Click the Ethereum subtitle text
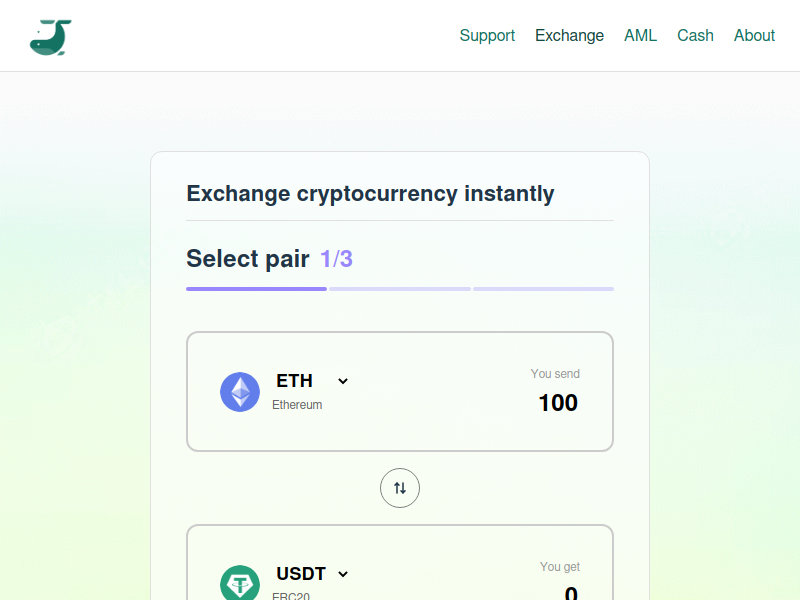 point(297,405)
